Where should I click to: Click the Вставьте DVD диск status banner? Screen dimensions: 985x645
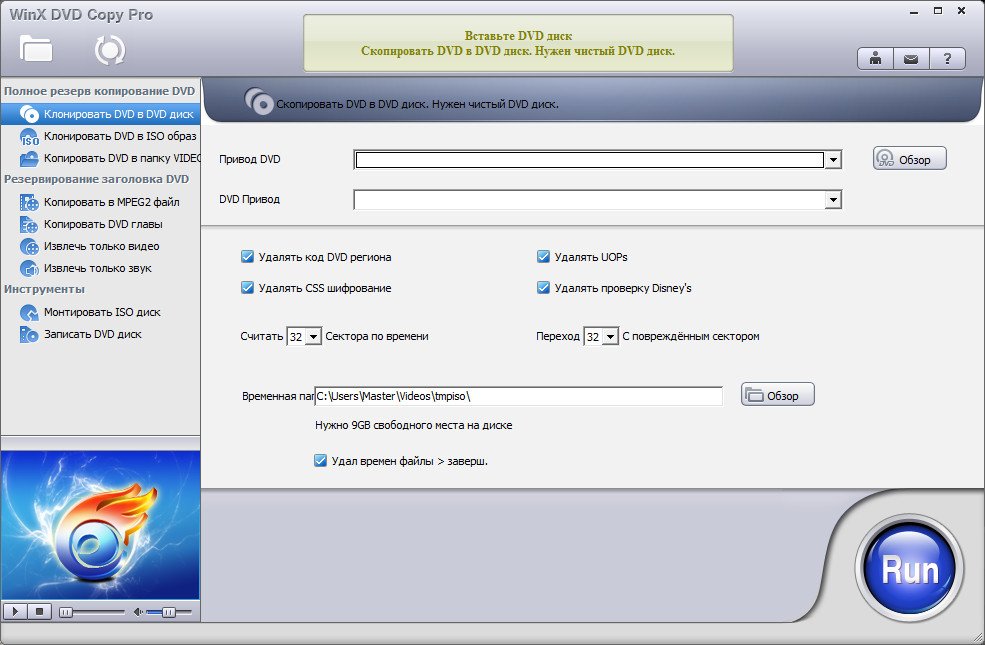point(518,43)
